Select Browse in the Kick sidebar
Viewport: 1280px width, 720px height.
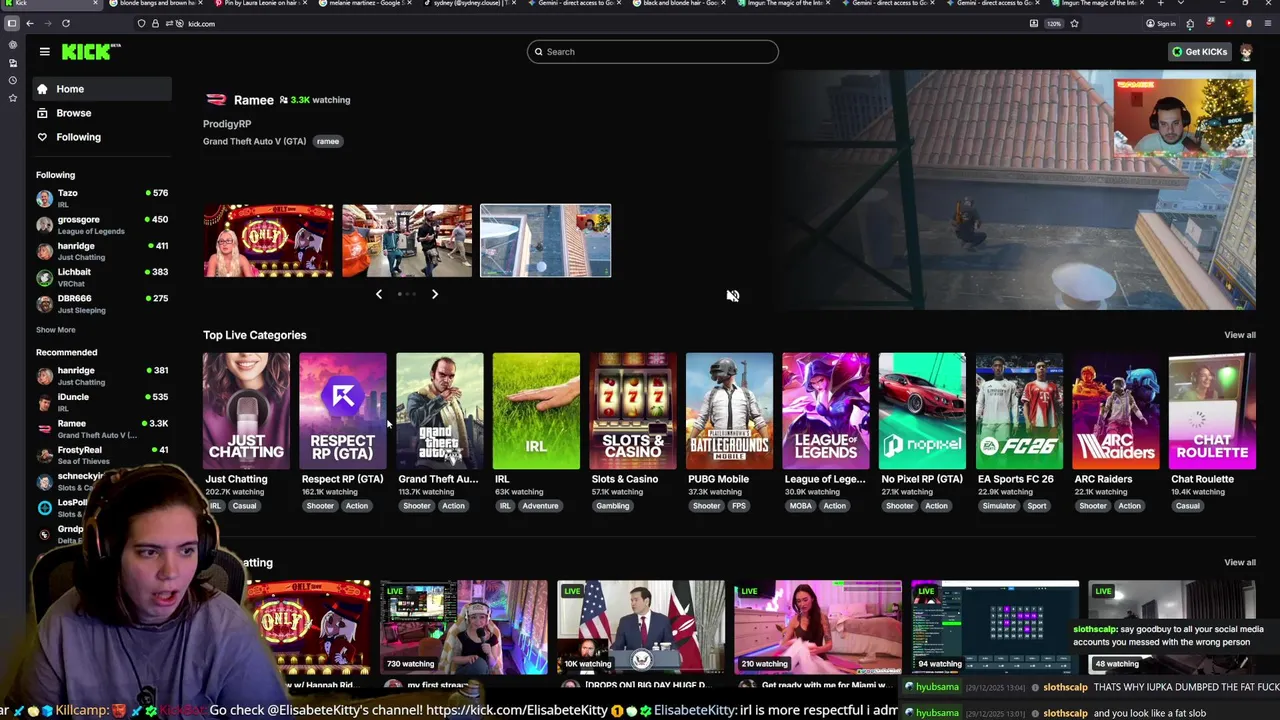point(100,113)
